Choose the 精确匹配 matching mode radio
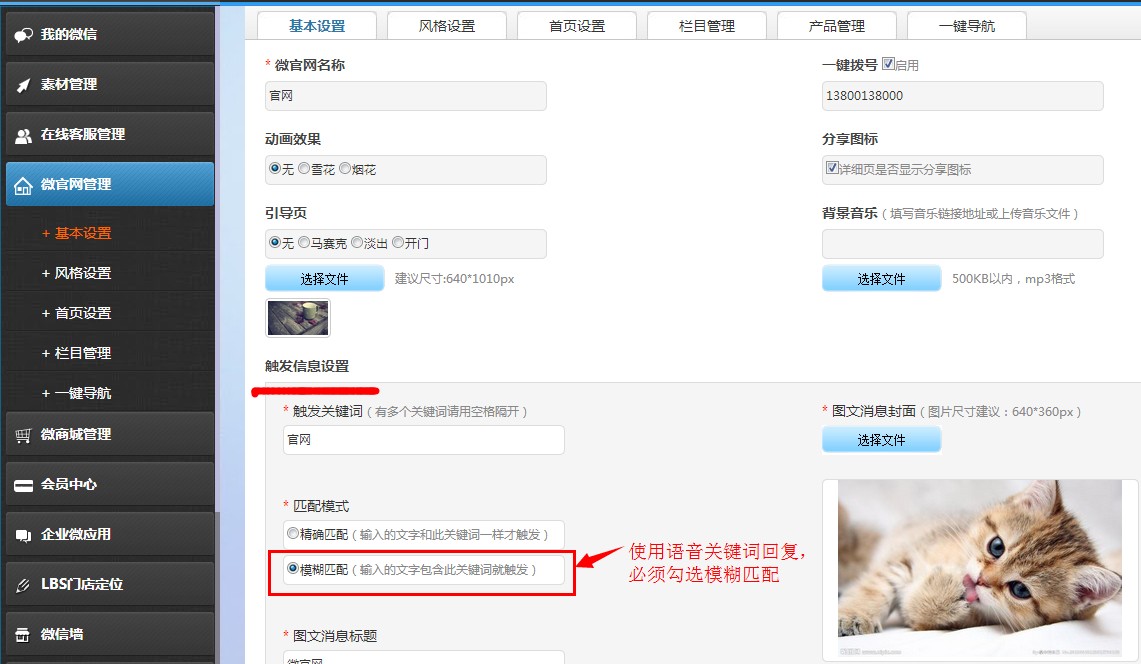 [x=293, y=533]
